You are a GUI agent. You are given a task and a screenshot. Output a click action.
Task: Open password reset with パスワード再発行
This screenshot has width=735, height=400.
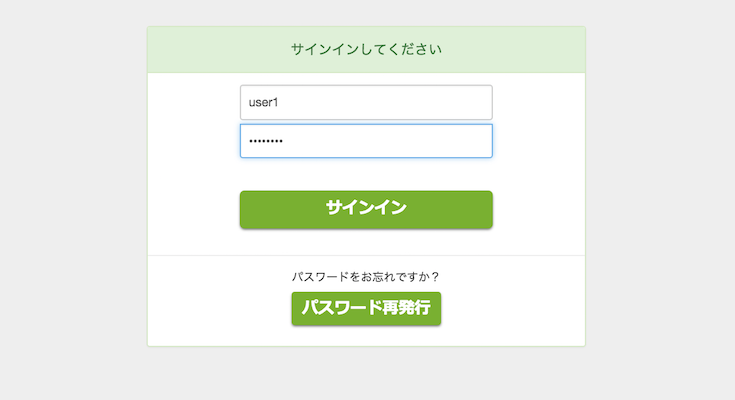coord(366,308)
